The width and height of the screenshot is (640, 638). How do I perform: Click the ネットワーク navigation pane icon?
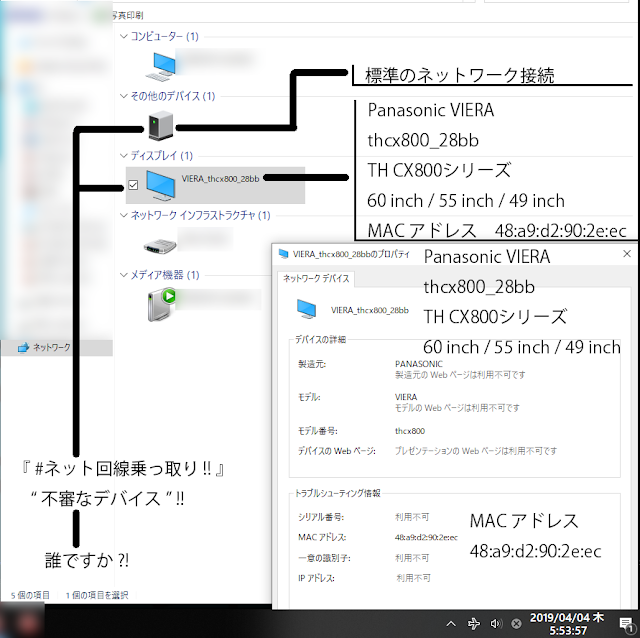(23, 347)
